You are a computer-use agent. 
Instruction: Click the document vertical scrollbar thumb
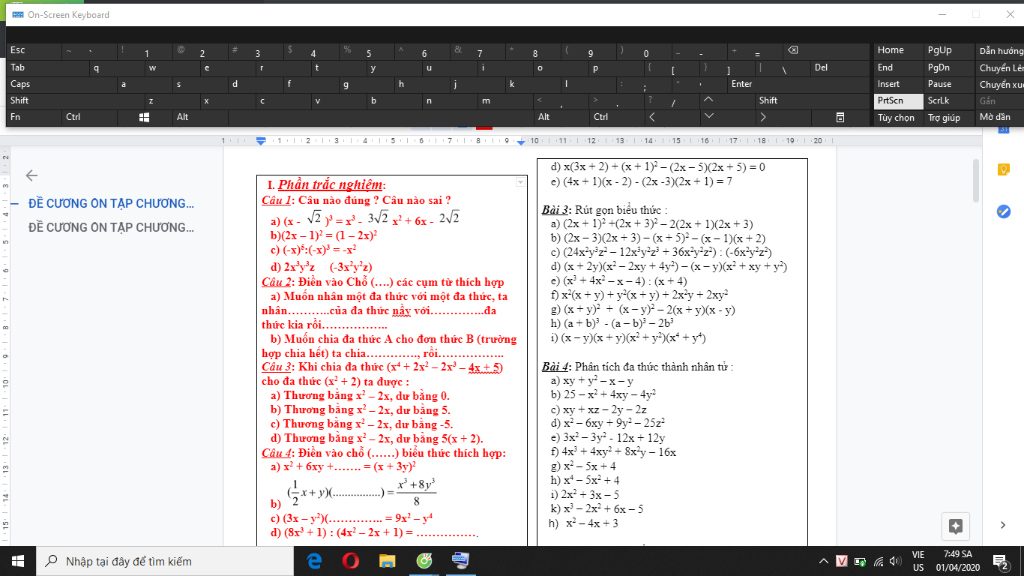pyautogui.click(x=976, y=181)
